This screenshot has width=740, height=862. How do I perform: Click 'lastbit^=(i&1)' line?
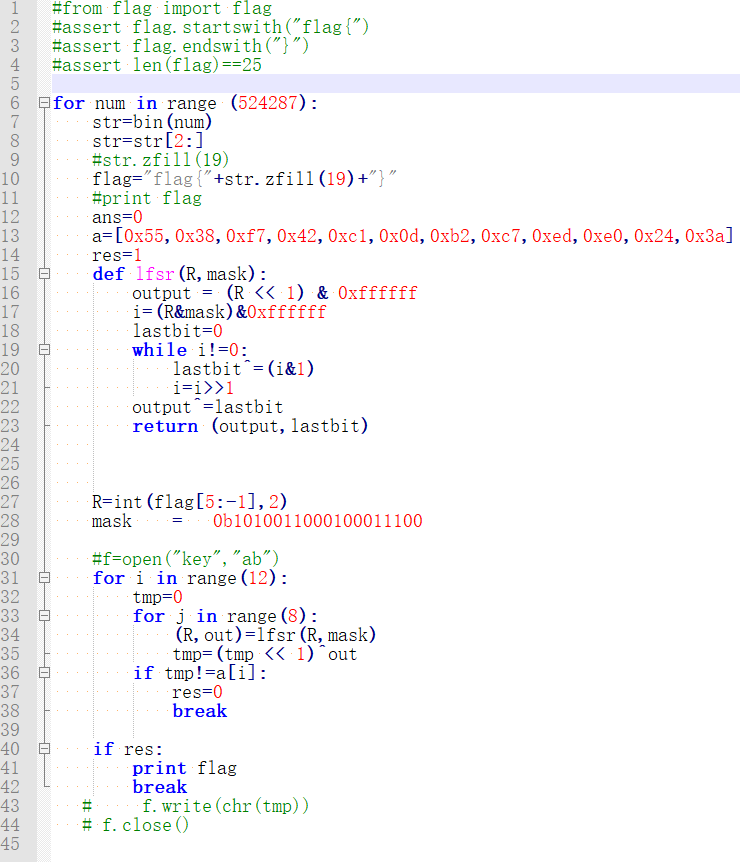[x=244, y=369]
